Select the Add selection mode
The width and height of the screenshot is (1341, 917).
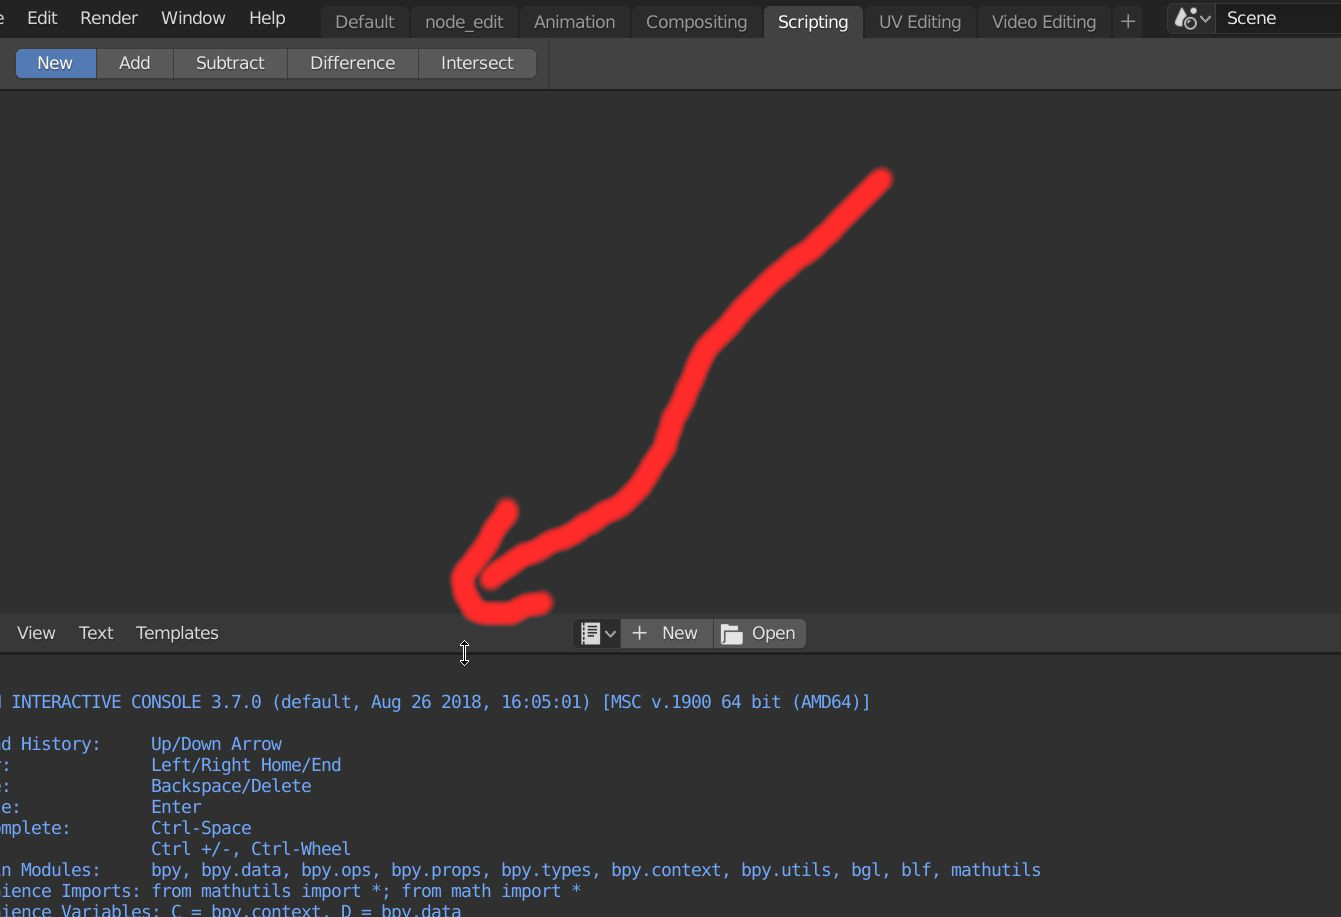pos(135,63)
